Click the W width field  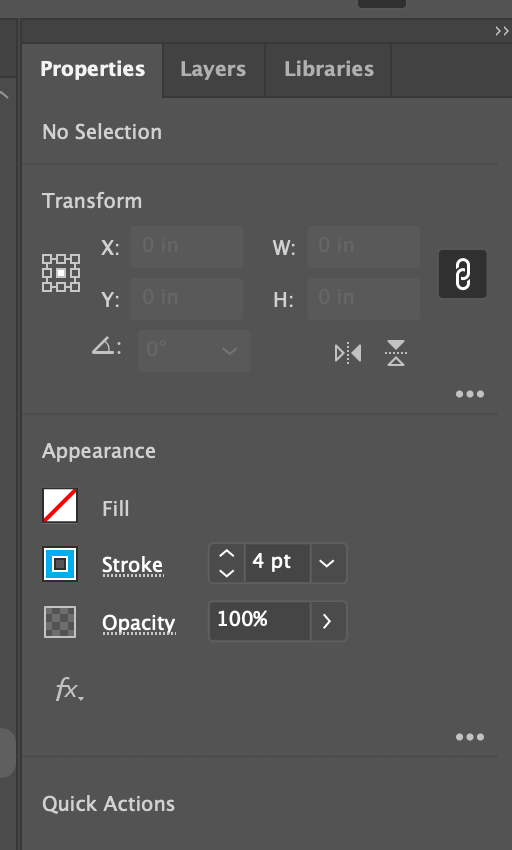[364, 247]
